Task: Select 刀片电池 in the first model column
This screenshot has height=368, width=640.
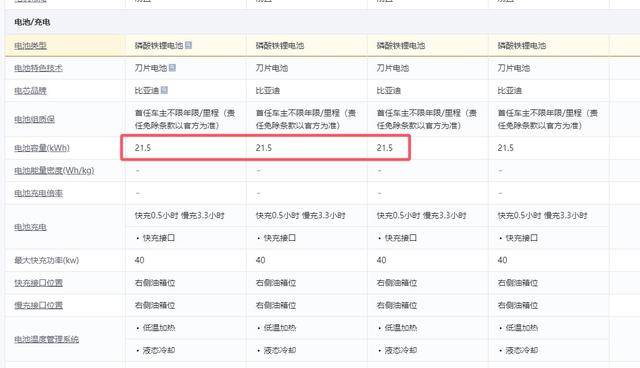Action: tap(151, 68)
